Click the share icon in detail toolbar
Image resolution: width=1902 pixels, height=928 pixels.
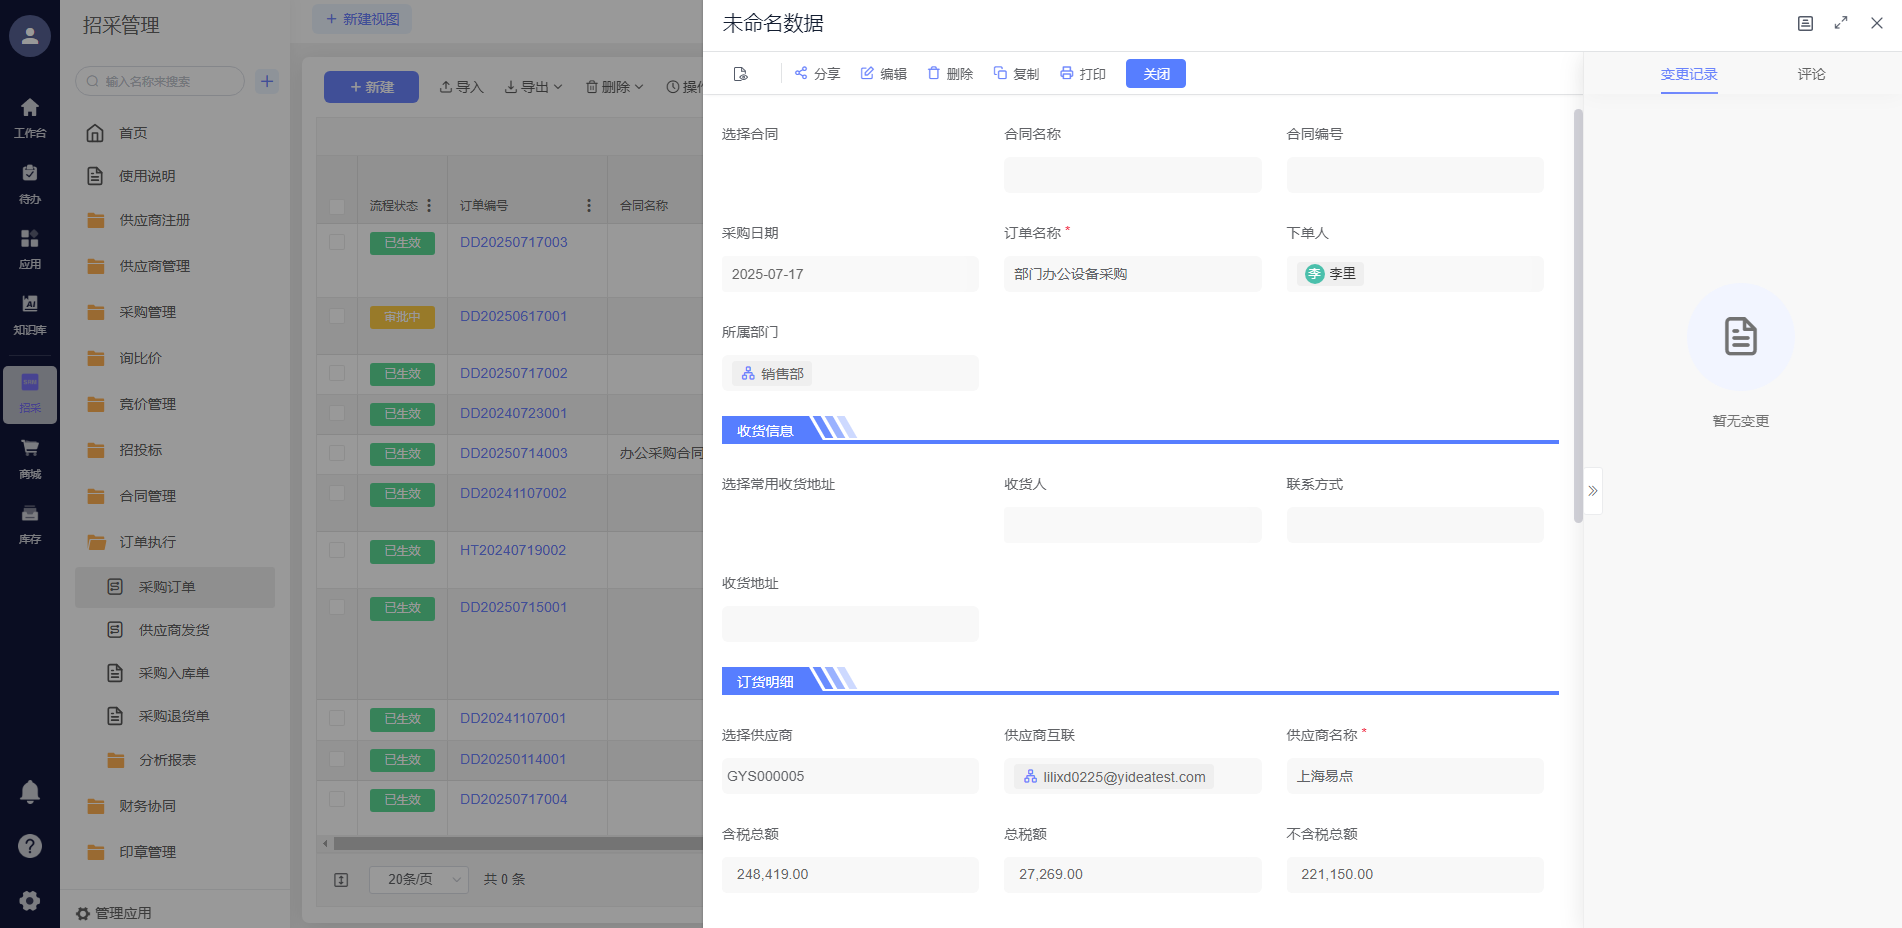(801, 73)
